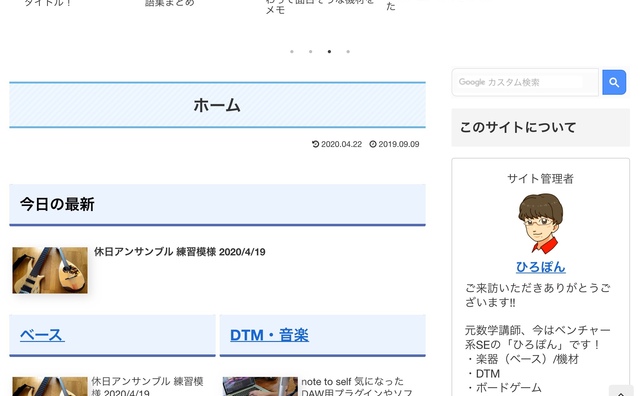This screenshot has height=396, width=640.
Task: Open the ベース category link
Action: (42, 335)
